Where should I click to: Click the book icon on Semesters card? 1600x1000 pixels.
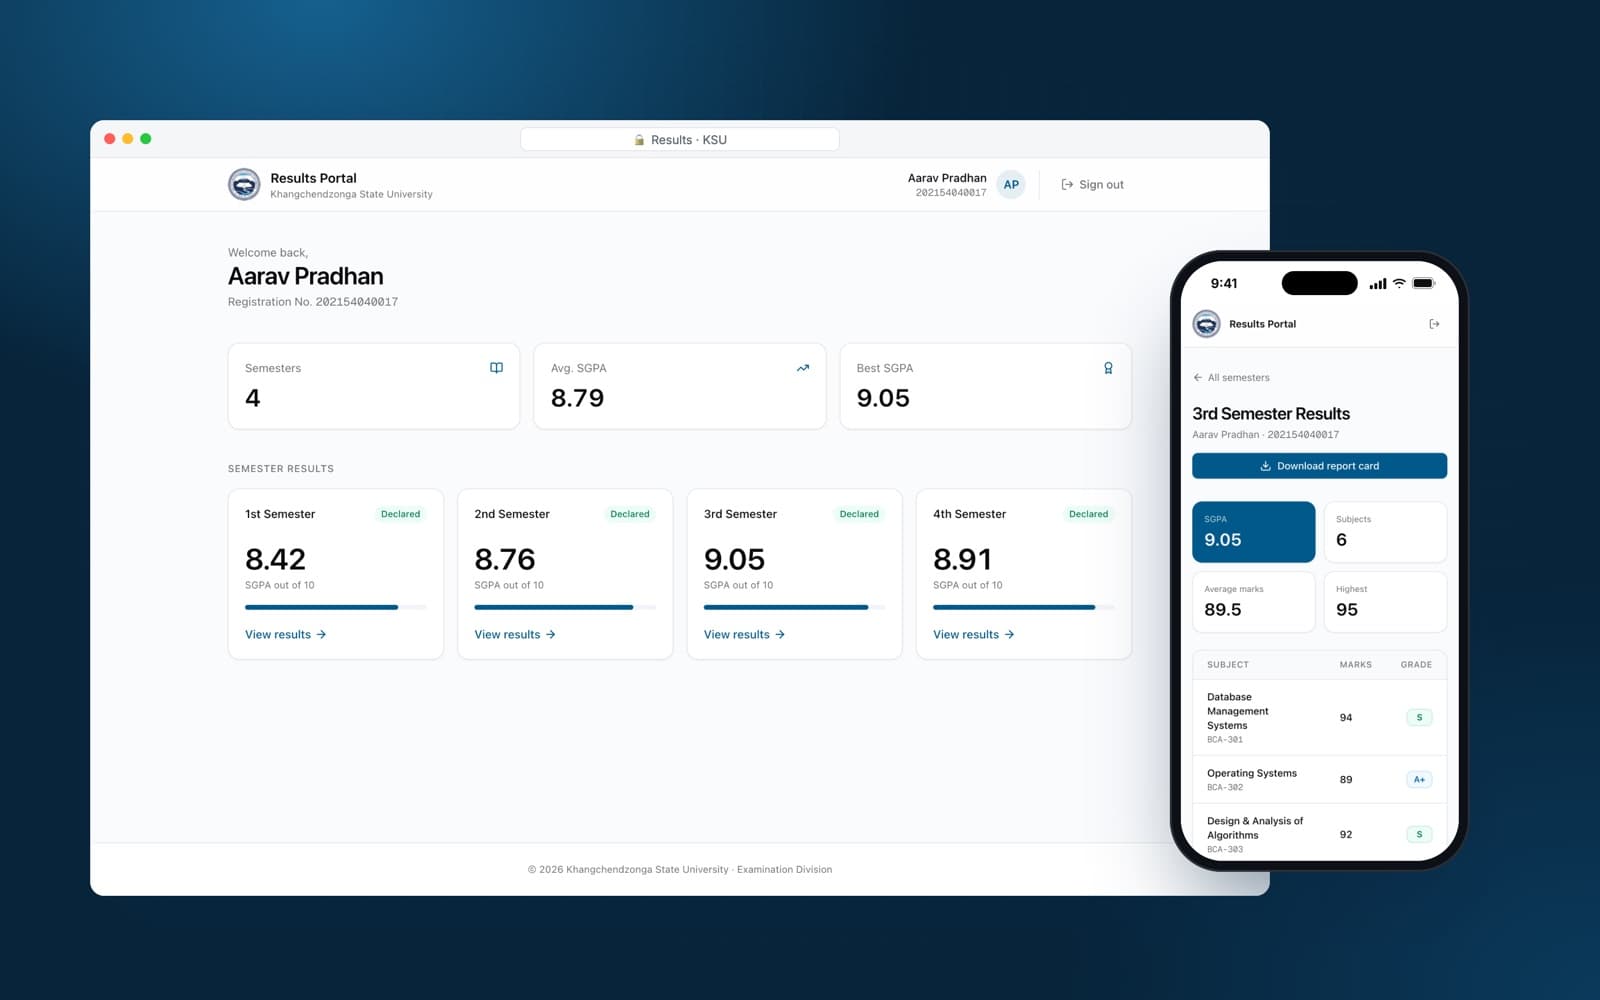point(496,368)
